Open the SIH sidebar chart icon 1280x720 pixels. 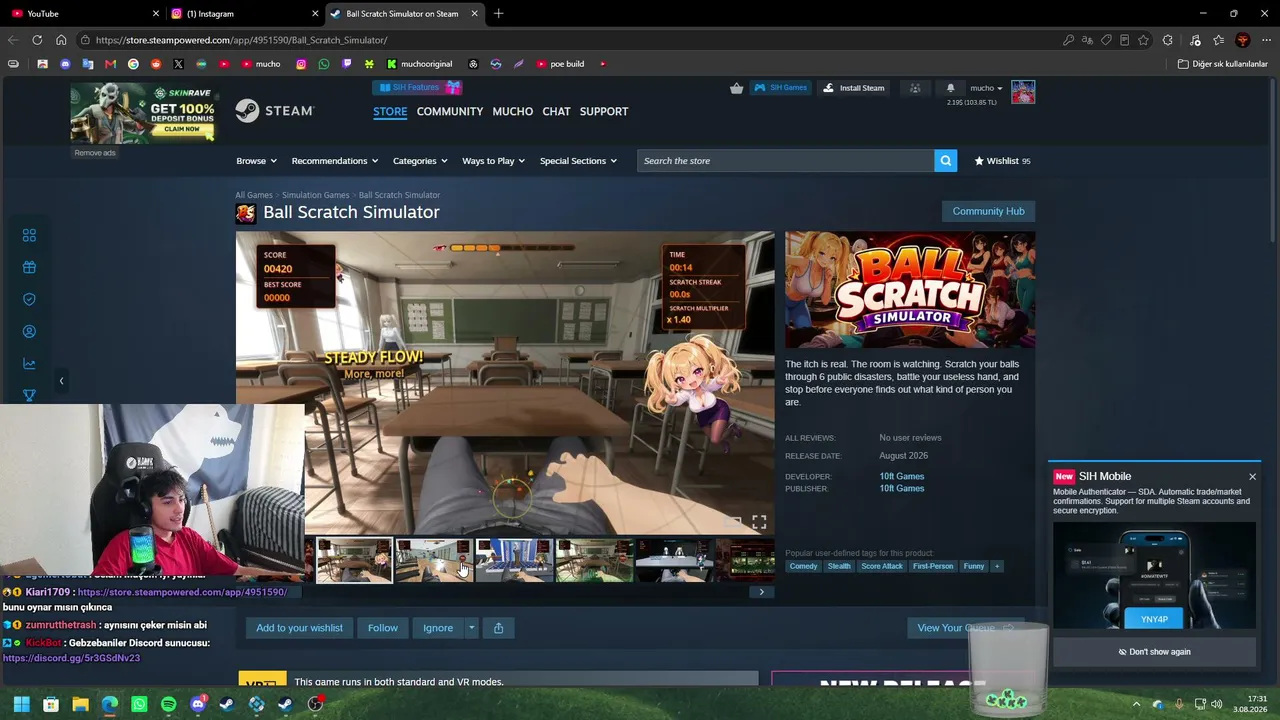click(29, 363)
